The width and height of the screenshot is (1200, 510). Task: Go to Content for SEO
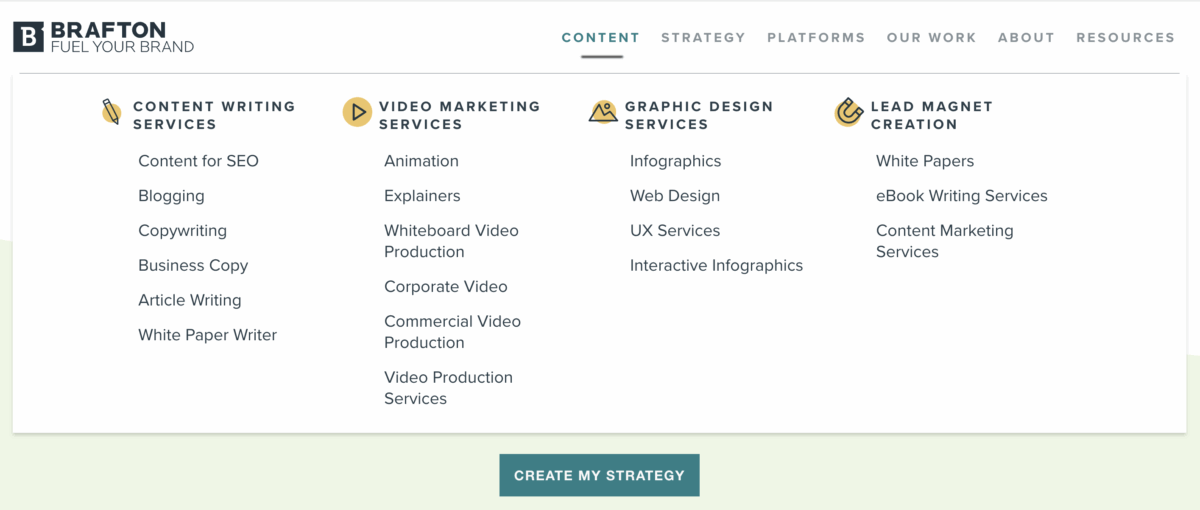(x=198, y=161)
